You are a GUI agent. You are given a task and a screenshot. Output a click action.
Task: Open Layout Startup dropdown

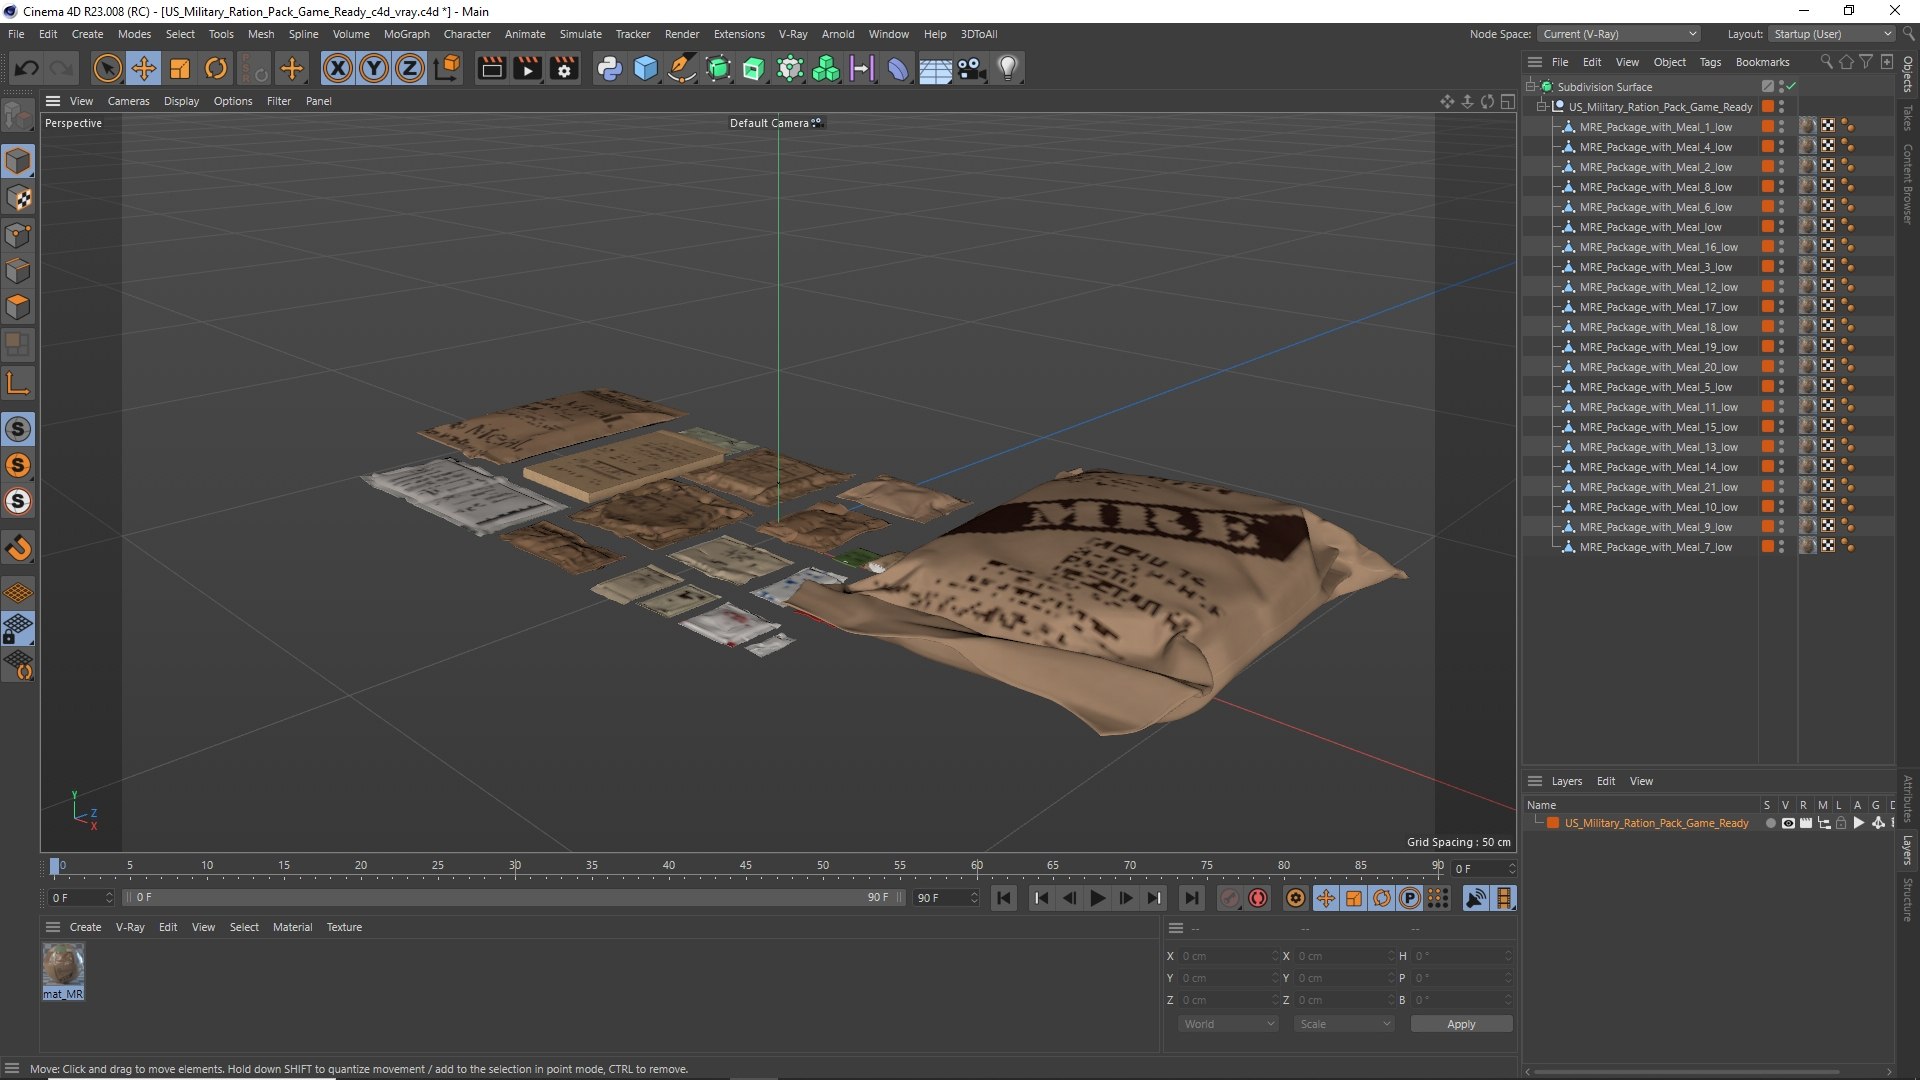tap(1832, 34)
